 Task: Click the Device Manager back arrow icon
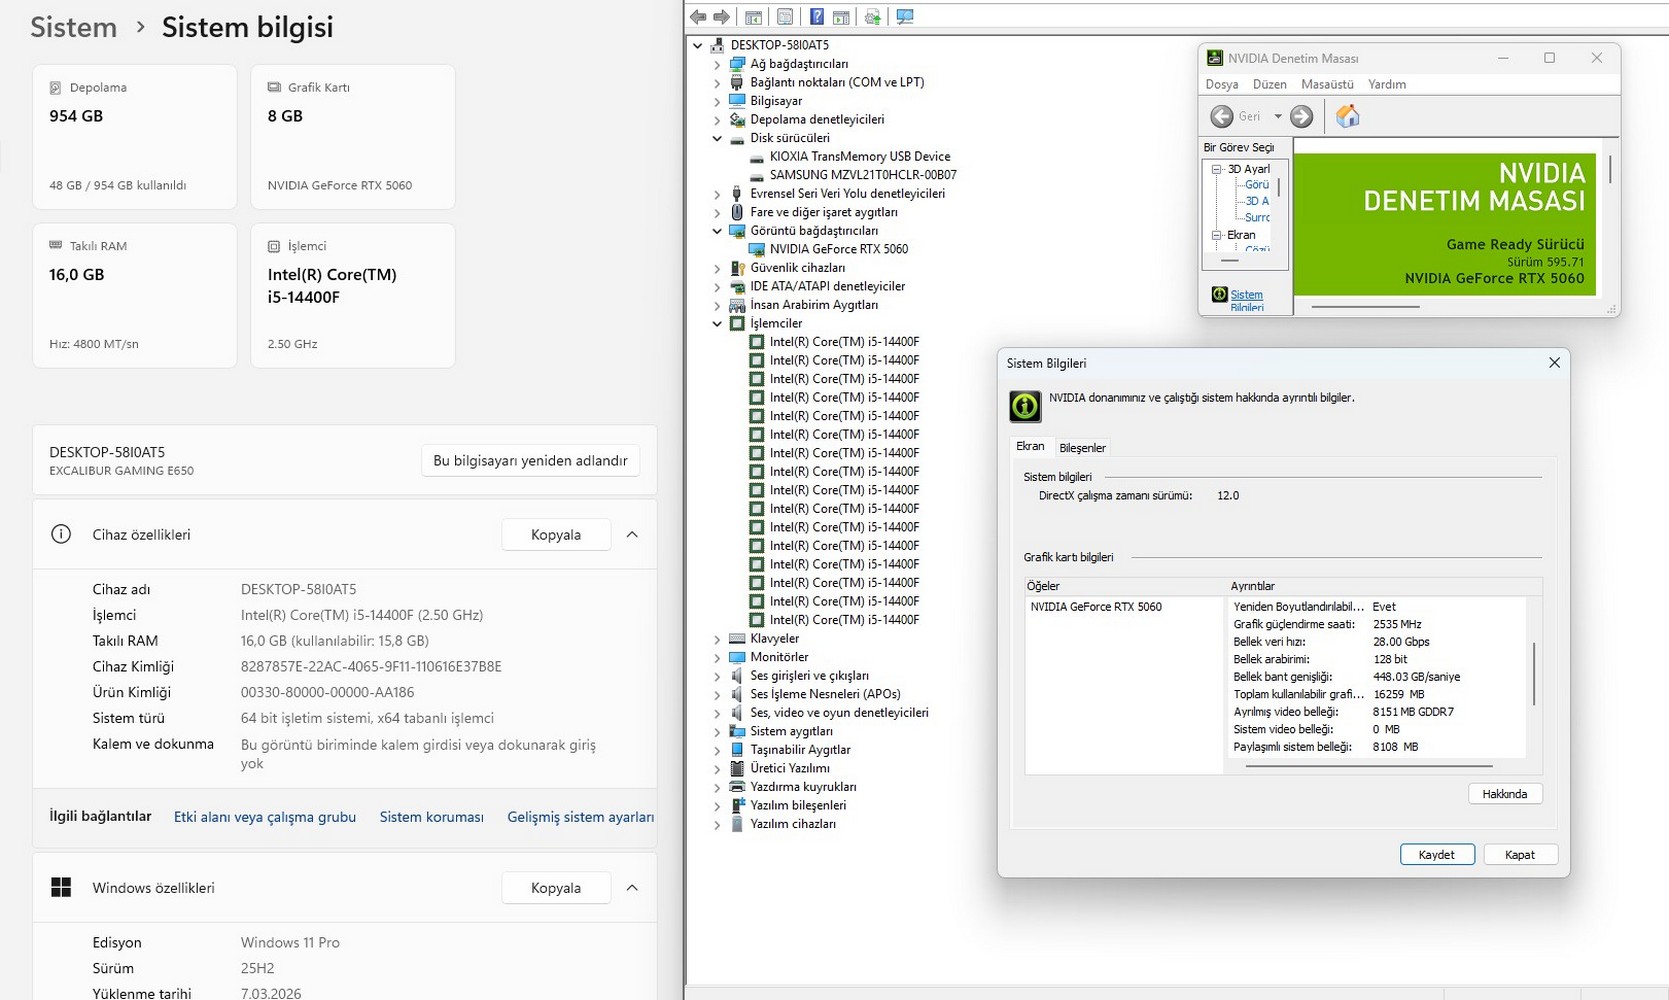tap(698, 17)
